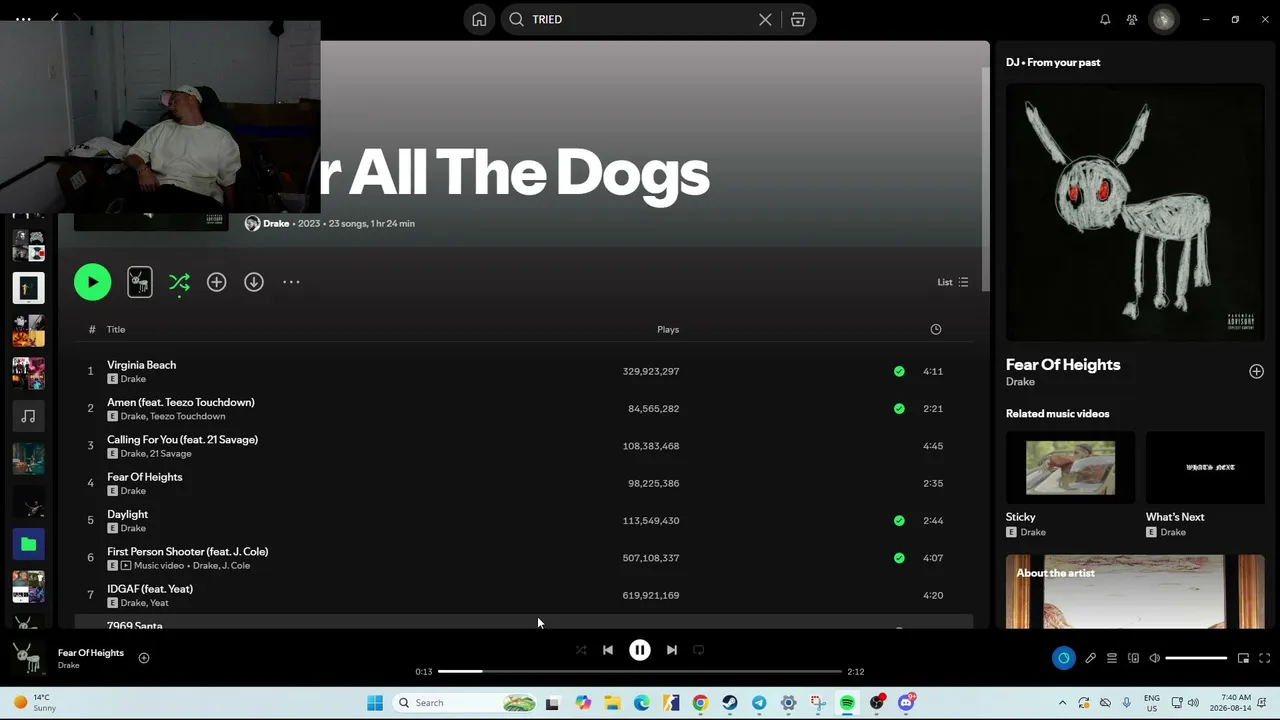1280x720 pixels.
Task: Open more options for the album
Action: point(291,282)
